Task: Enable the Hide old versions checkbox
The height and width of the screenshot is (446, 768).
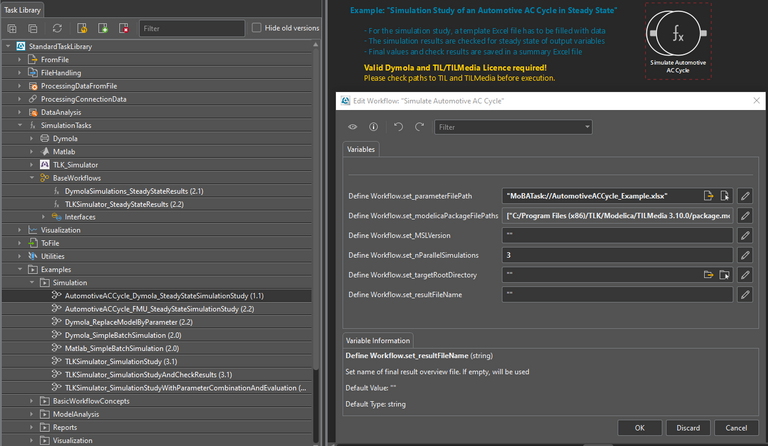Action: click(x=257, y=29)
